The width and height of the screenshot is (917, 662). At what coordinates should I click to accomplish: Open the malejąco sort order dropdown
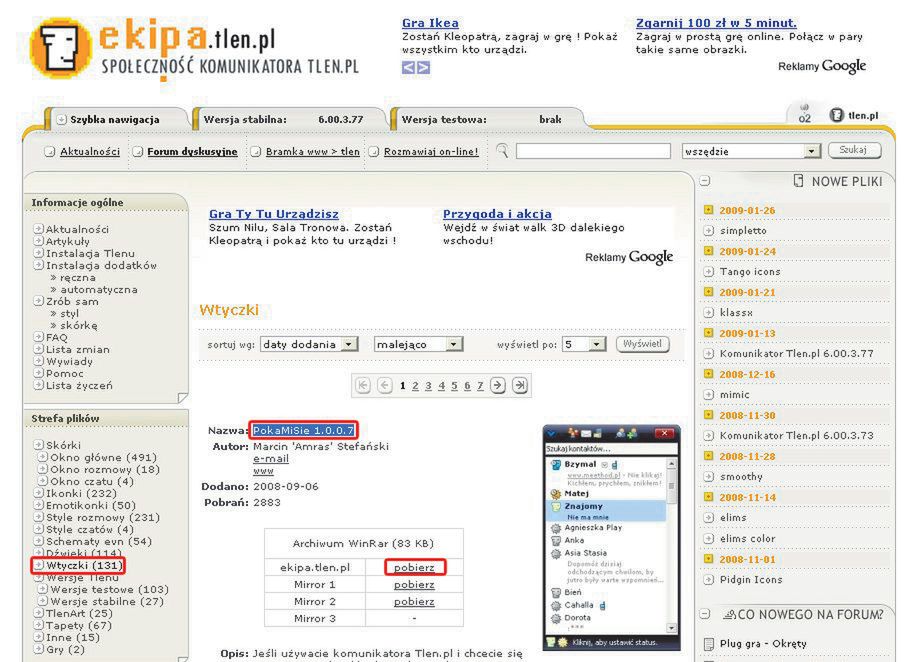(418, 344)
